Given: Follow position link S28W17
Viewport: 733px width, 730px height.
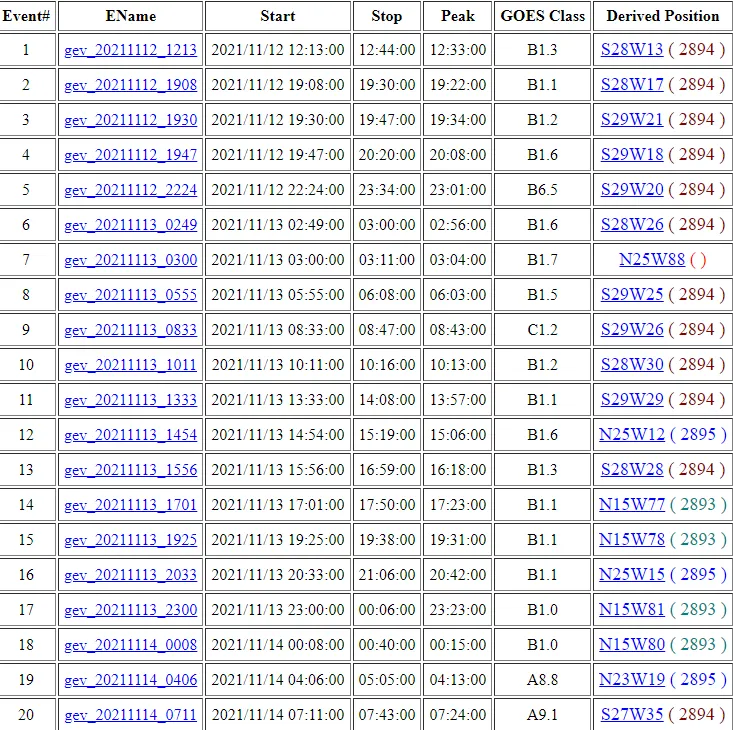Looking at the screenshot, I should point(632,85).
